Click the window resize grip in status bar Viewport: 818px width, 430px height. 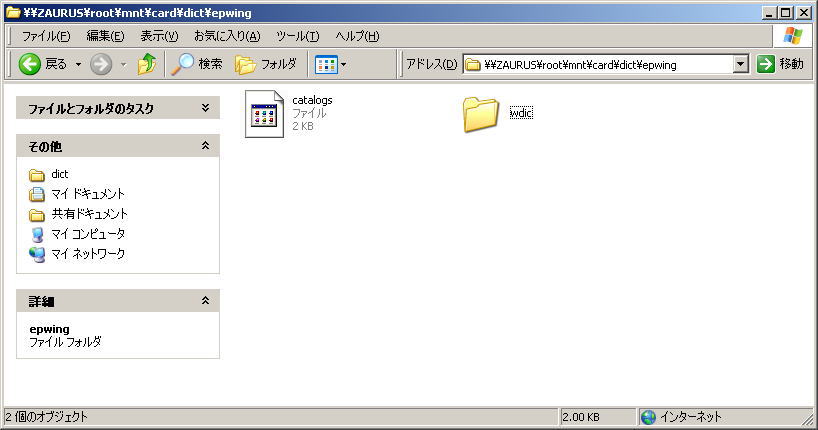tap(807, 419)
